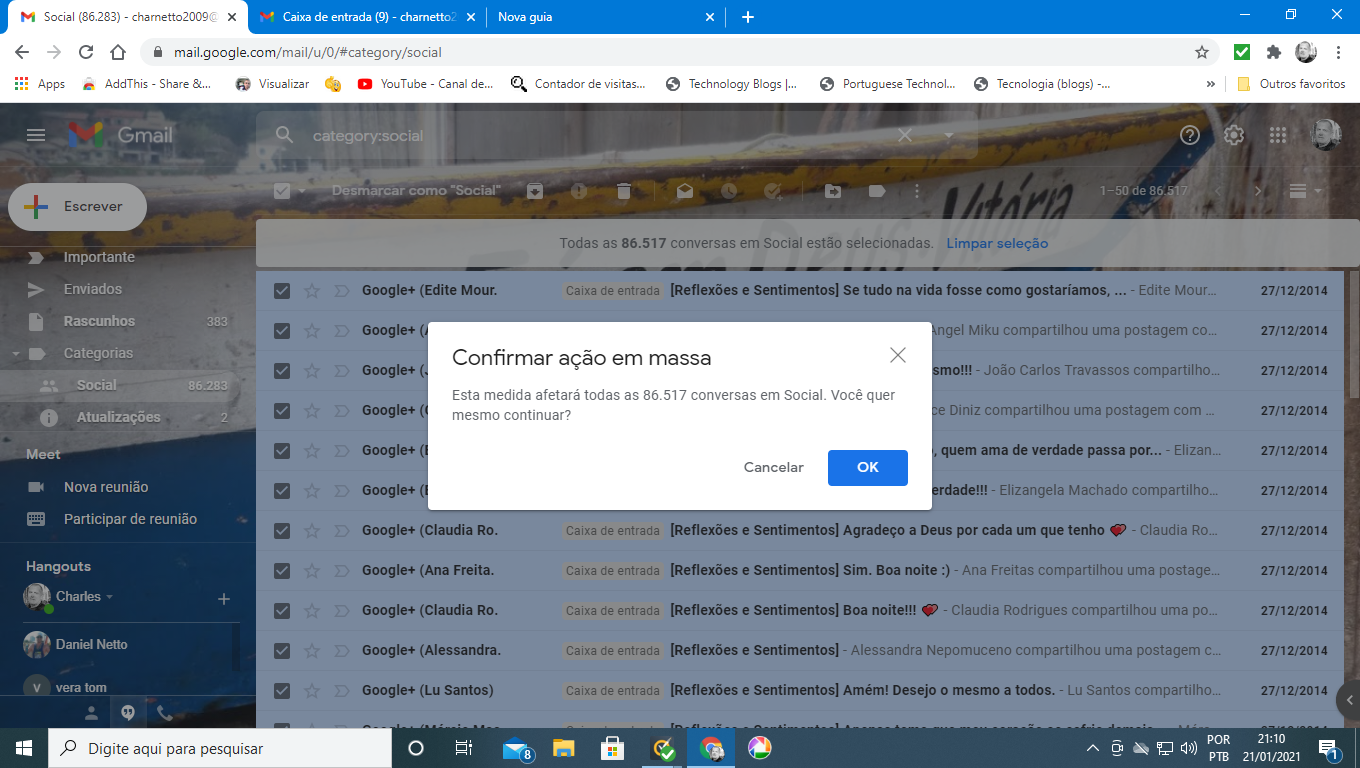This screenshot has width=1360, height=768.
Task: Click add to tasks icon
Action: click(x=773, y=191)
